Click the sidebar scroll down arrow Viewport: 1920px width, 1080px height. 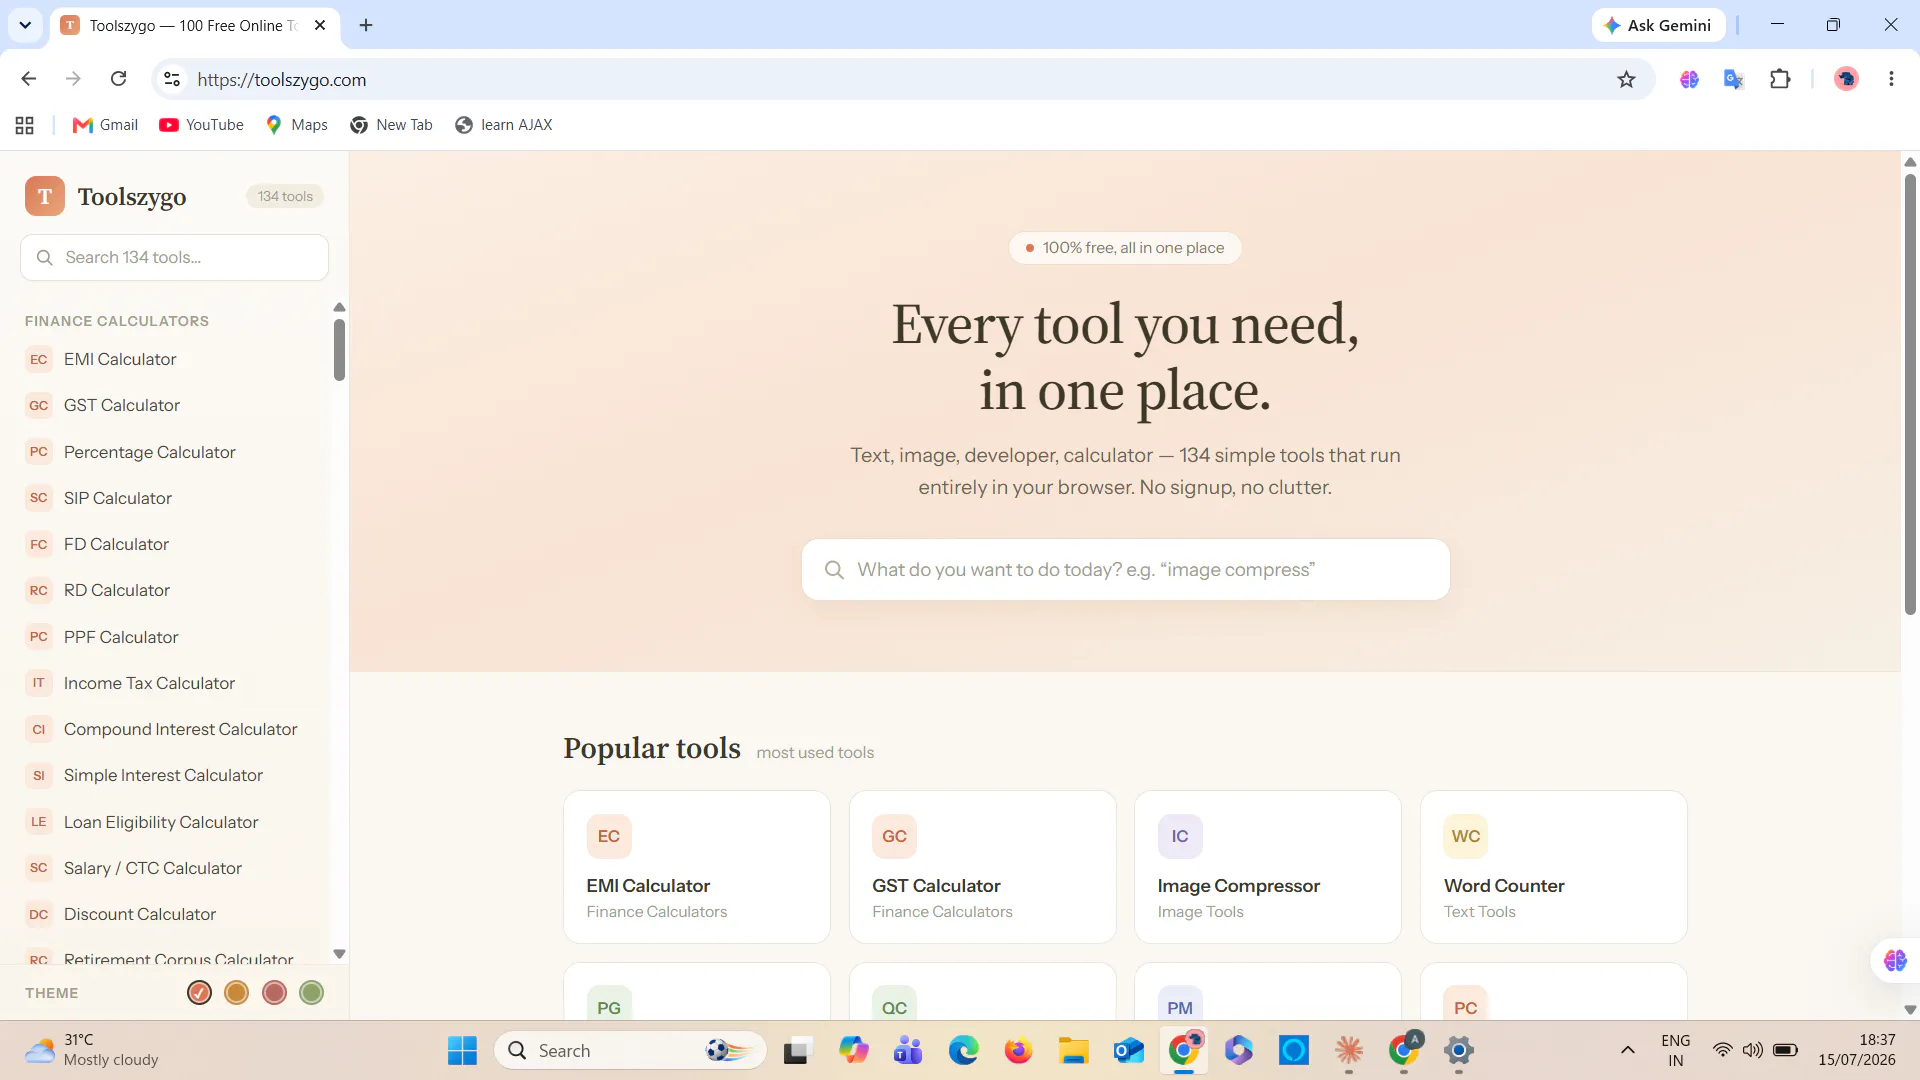pyautogui.click(x=339, y=954)
